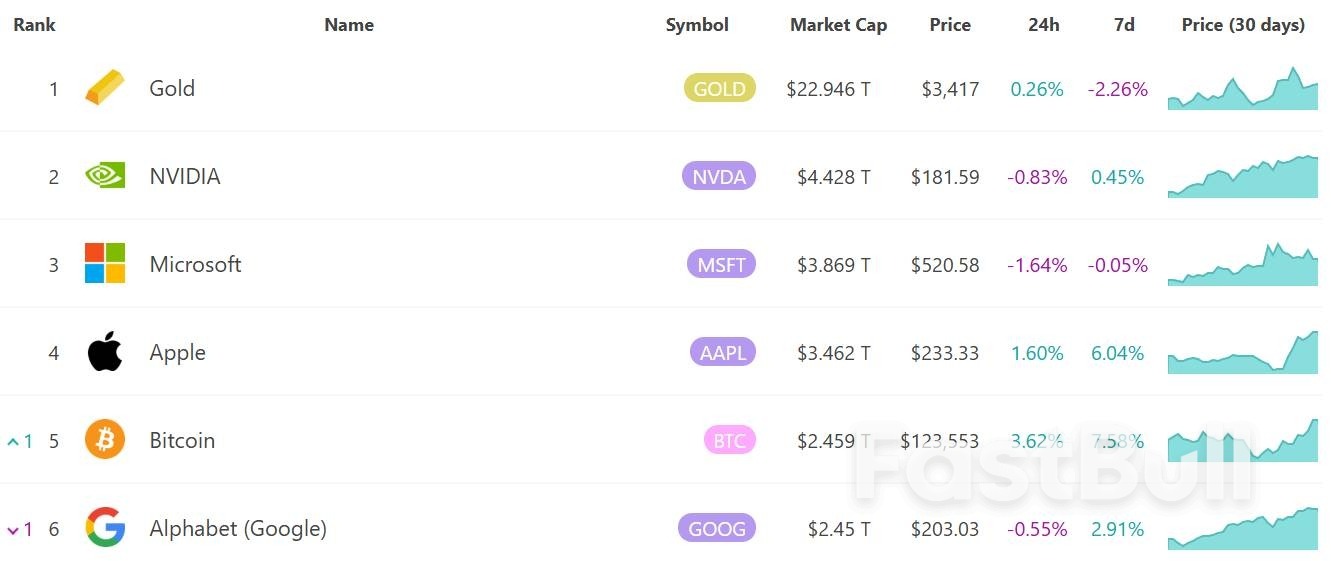
Task: Click the MSFT symbol badge
Action: pyautogui.click(x=720, y=264)
